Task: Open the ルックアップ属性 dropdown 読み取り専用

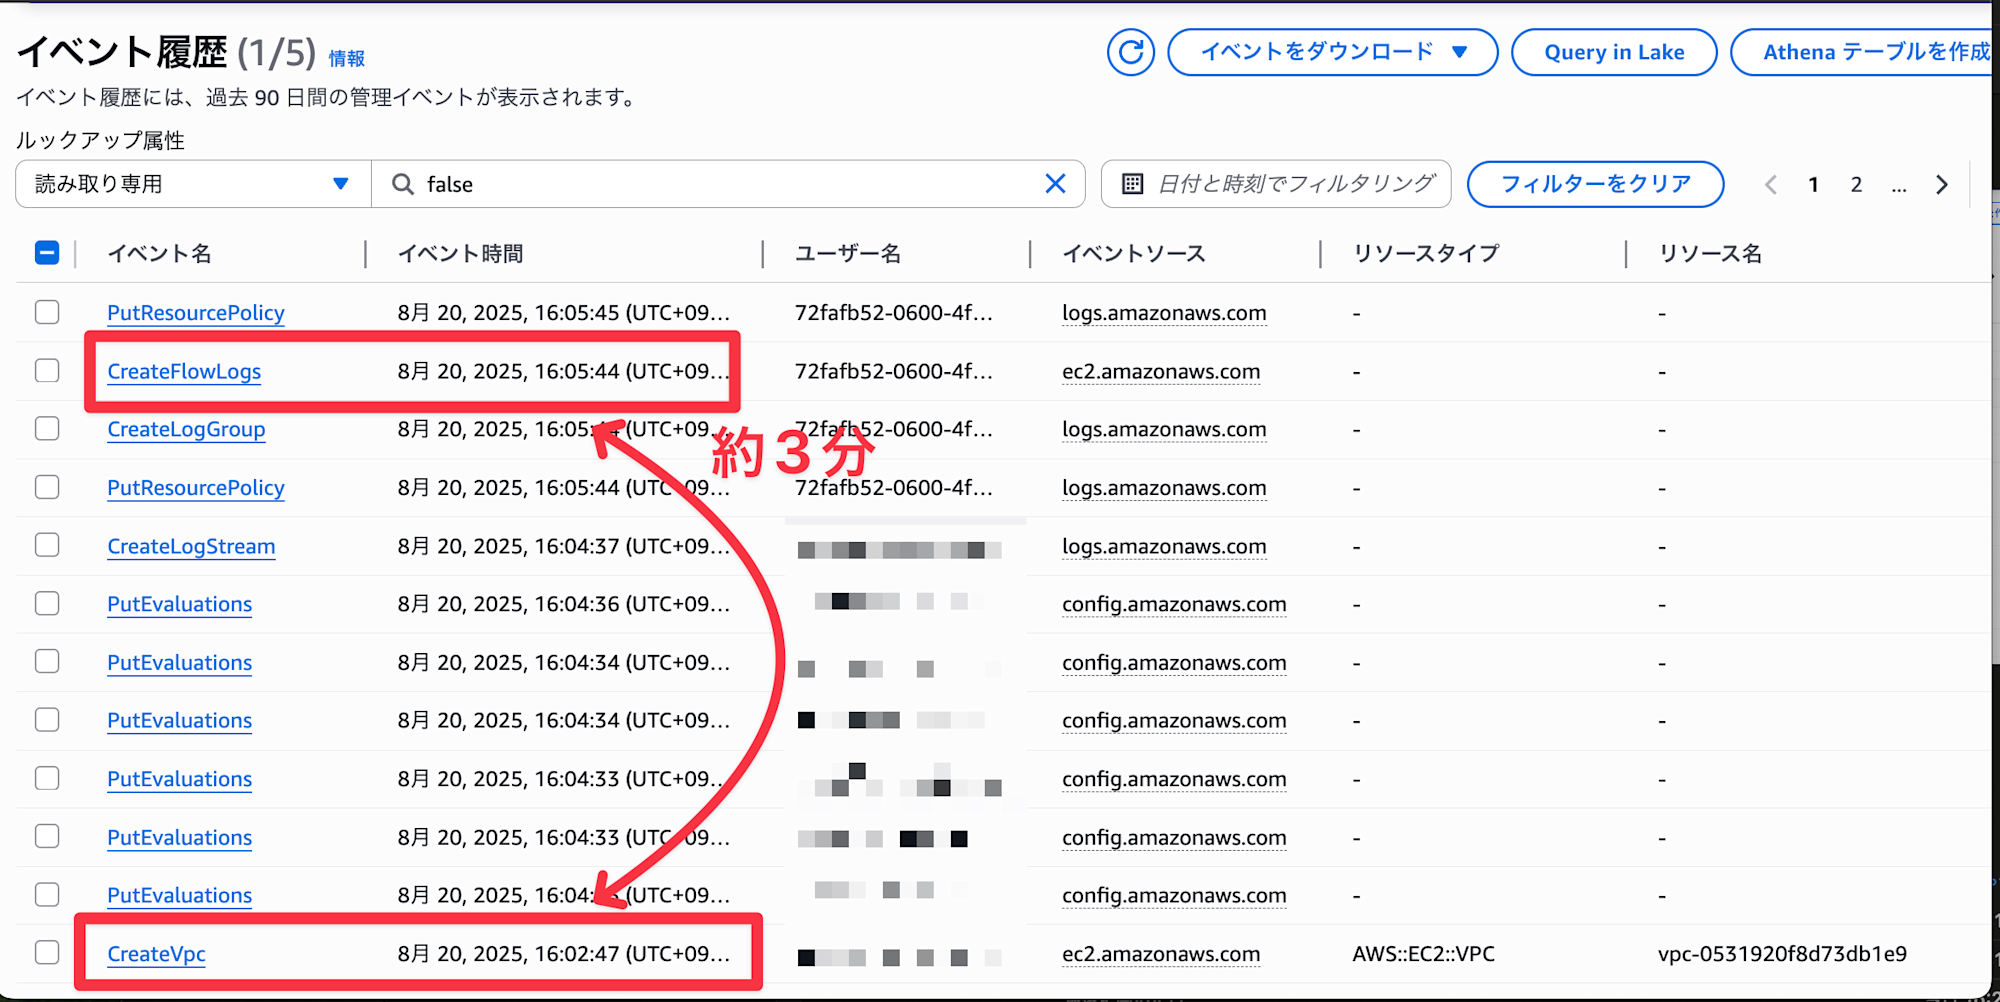Action: (x=193, y=184)
